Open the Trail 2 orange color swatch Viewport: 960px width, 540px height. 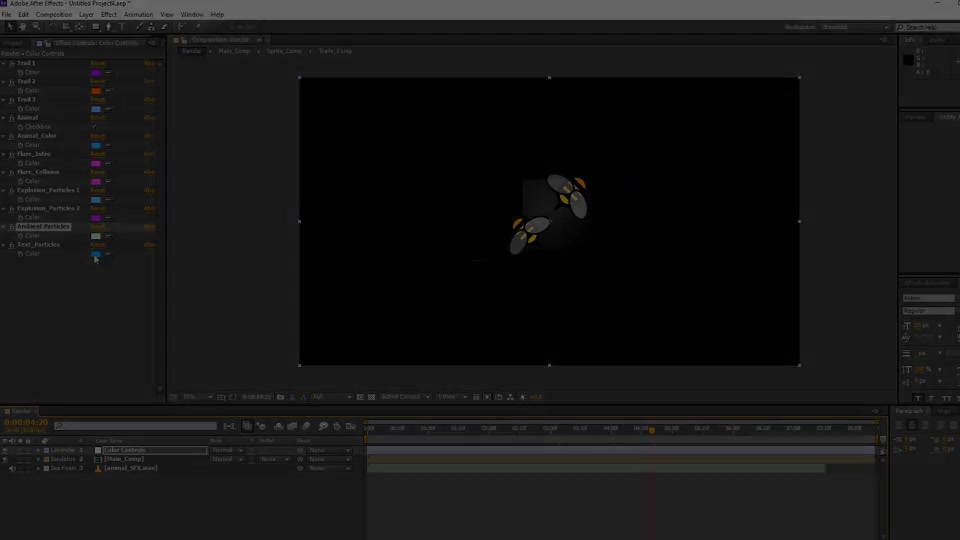point(96,91)
